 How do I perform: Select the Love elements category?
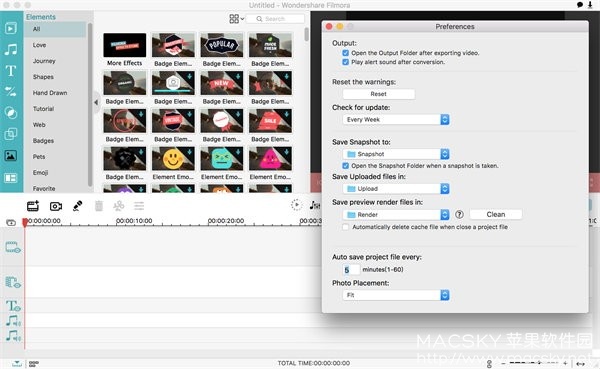tap(39, 45)
